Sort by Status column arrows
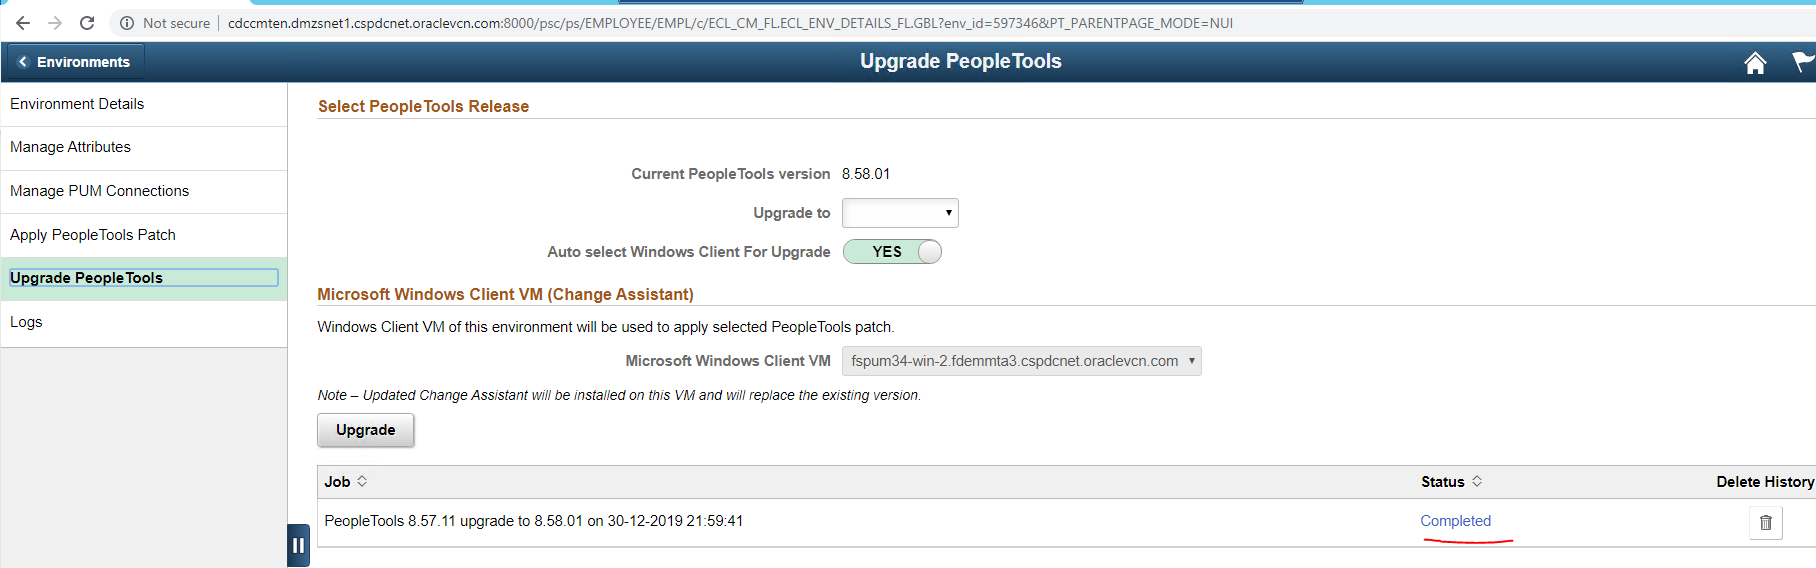1816x568 pixels. (1477, 481)
